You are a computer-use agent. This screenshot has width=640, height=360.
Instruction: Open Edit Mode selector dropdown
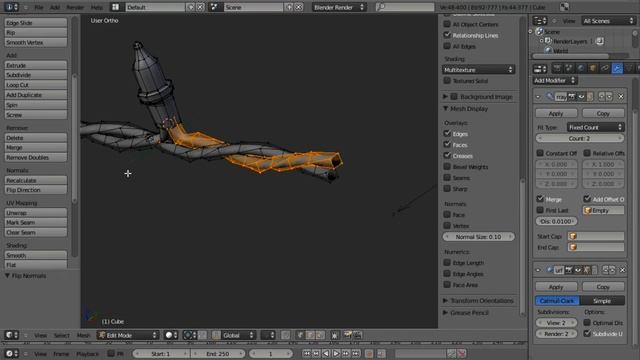(128, 335)
